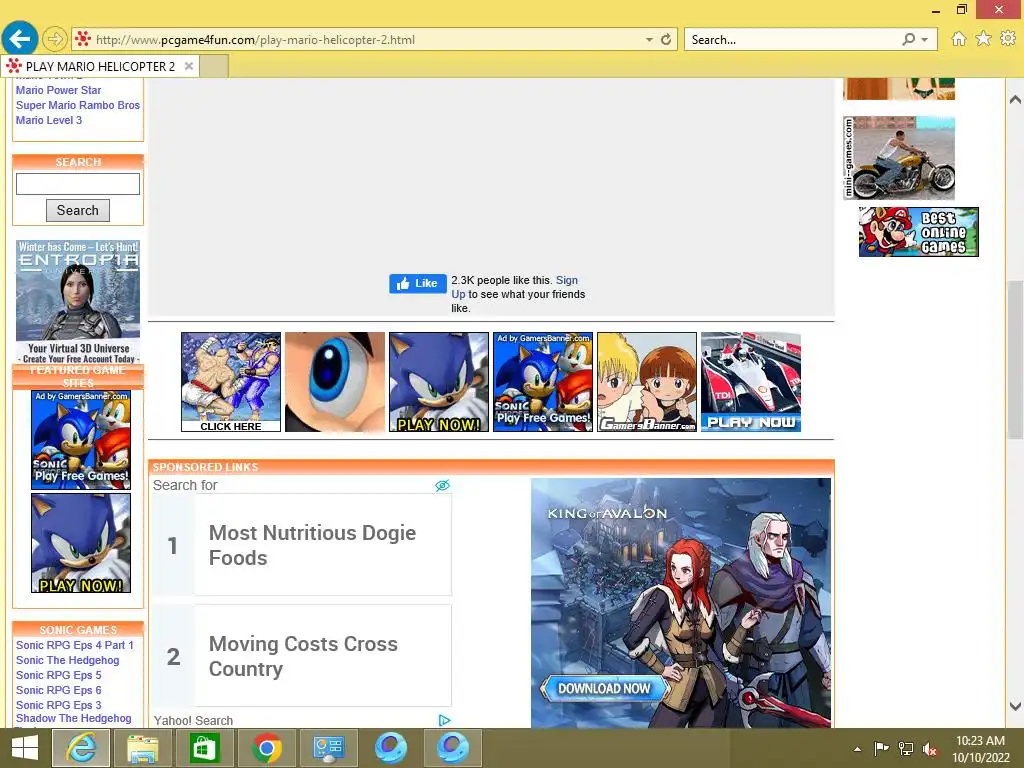Click the Sonic PLAY NOW banner in the ad row
This screenshot has height=768, width=1024.
click(439, 382)
